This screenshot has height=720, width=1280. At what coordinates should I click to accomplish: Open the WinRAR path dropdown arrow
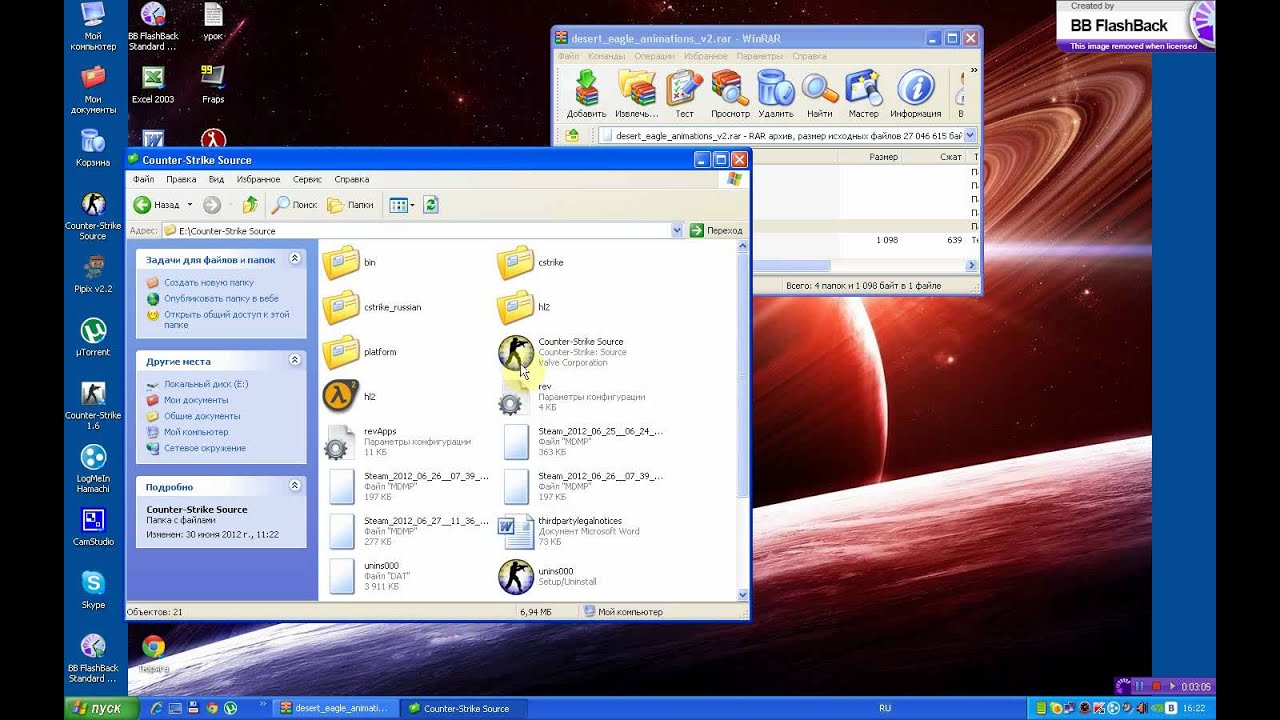[x=970, y=135]
